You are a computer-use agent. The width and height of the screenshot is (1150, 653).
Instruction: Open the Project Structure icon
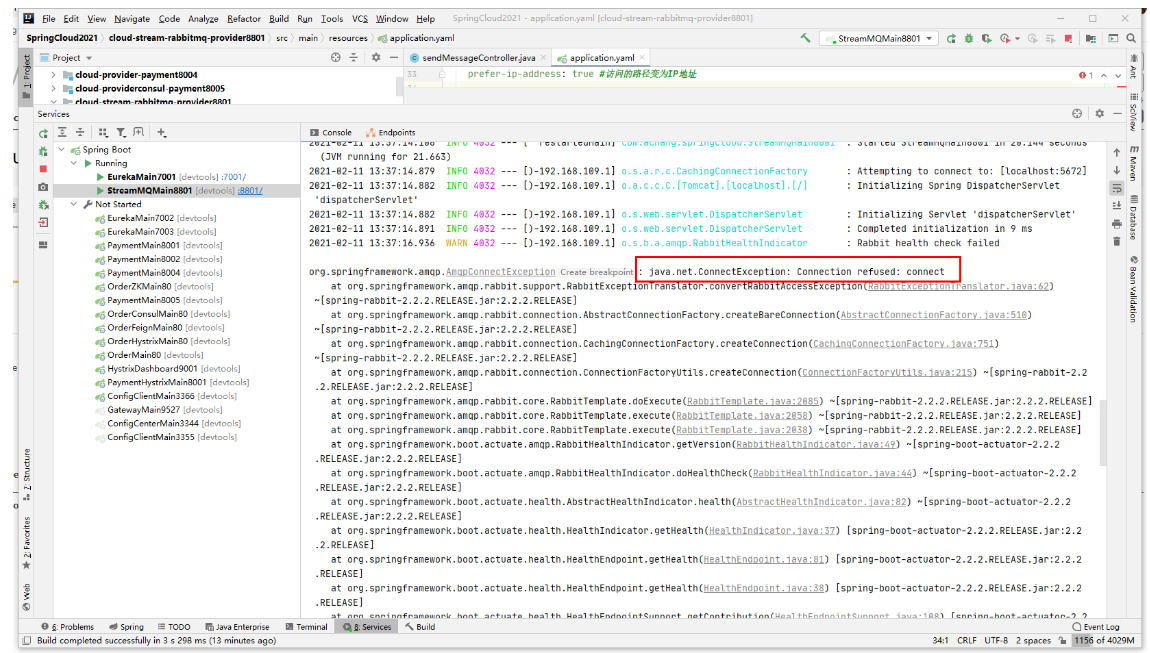1091,38
